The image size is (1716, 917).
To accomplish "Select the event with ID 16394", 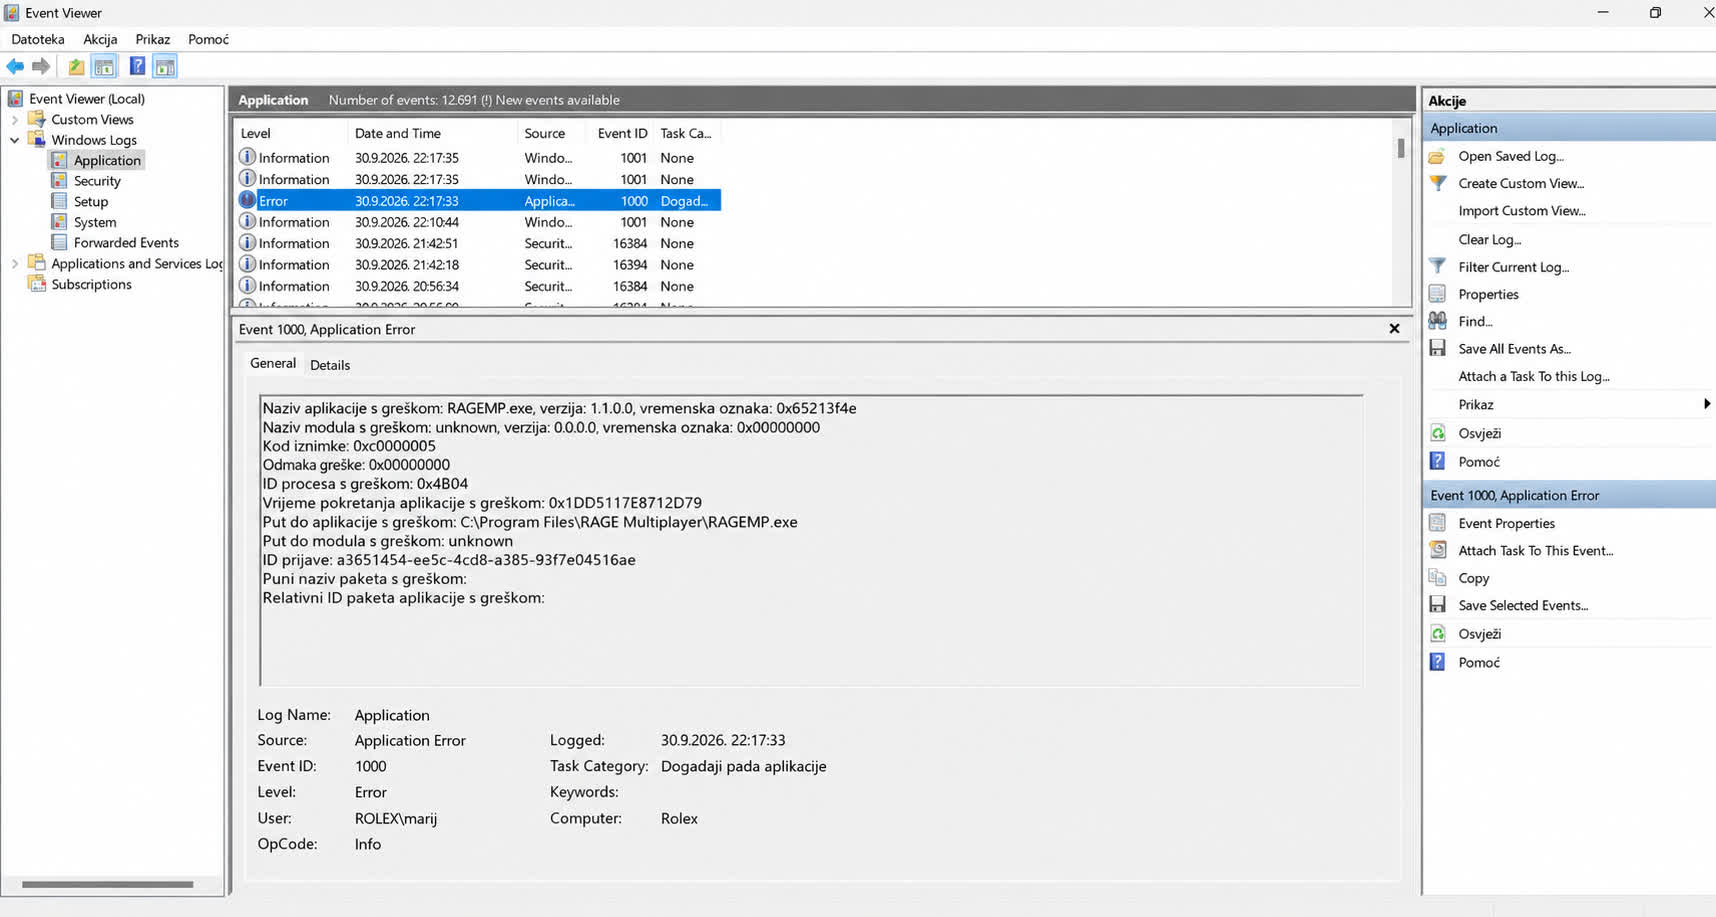I will [478, 265].
